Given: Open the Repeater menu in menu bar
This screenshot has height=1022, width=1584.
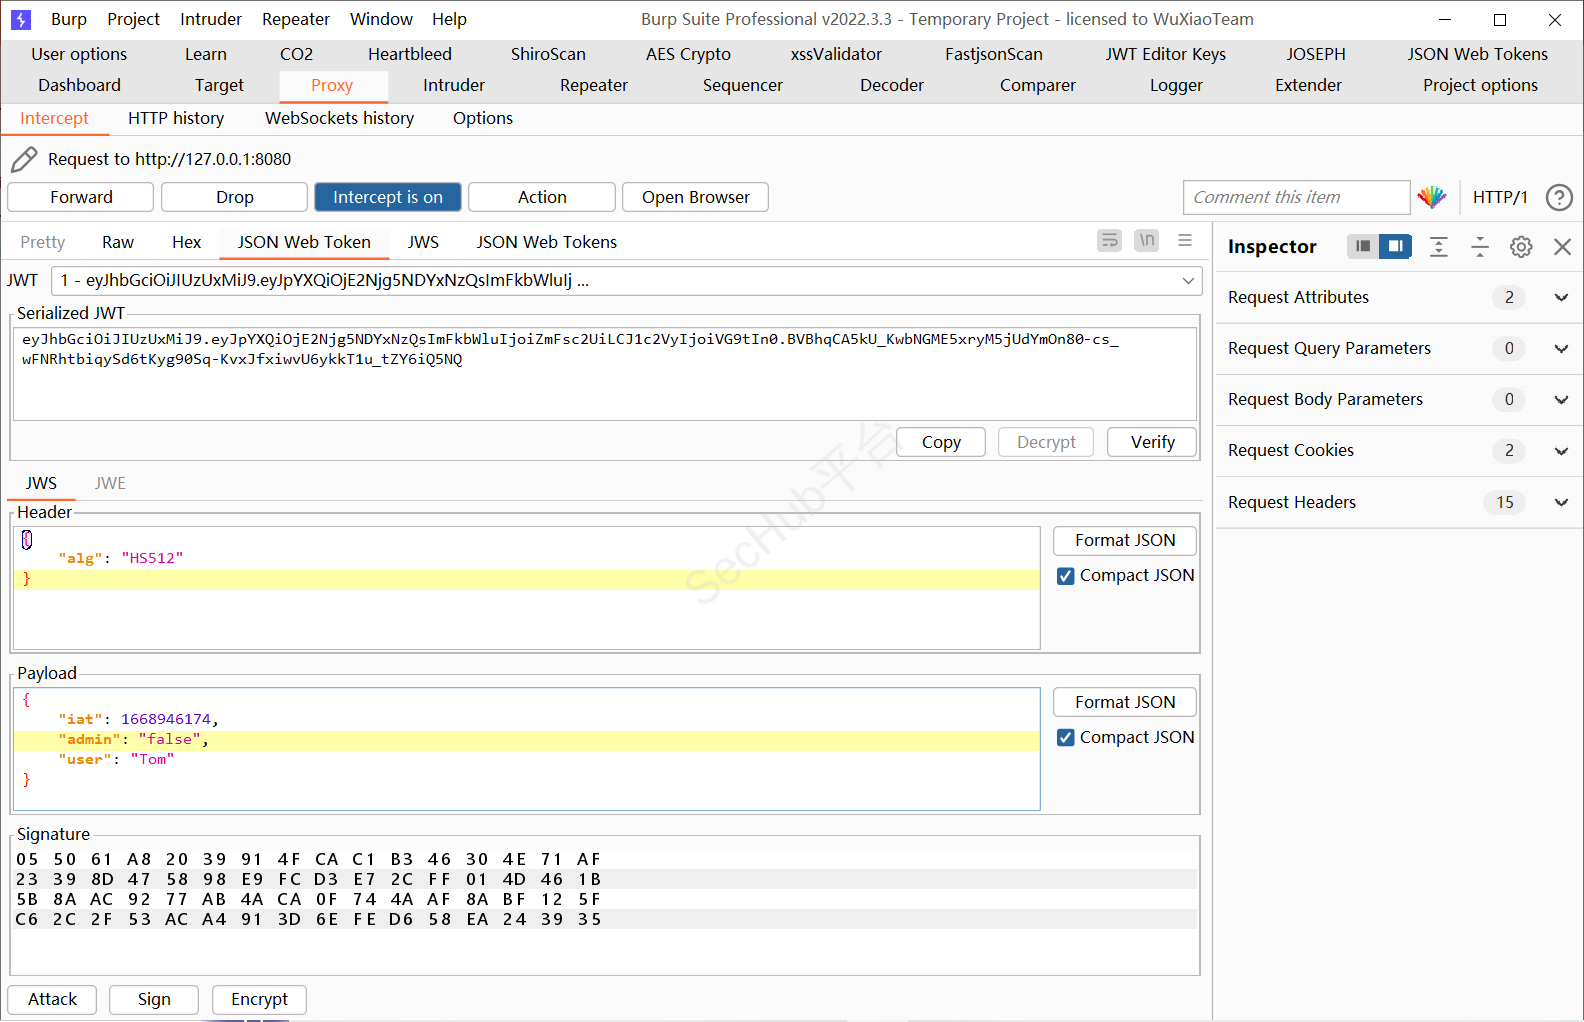Looking at the screenshot, I should tap(295, 19).
